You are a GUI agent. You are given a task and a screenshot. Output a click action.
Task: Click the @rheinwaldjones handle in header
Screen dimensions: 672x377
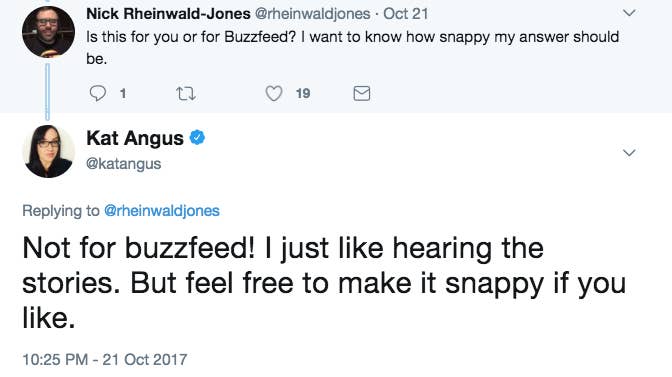[312, 14]
